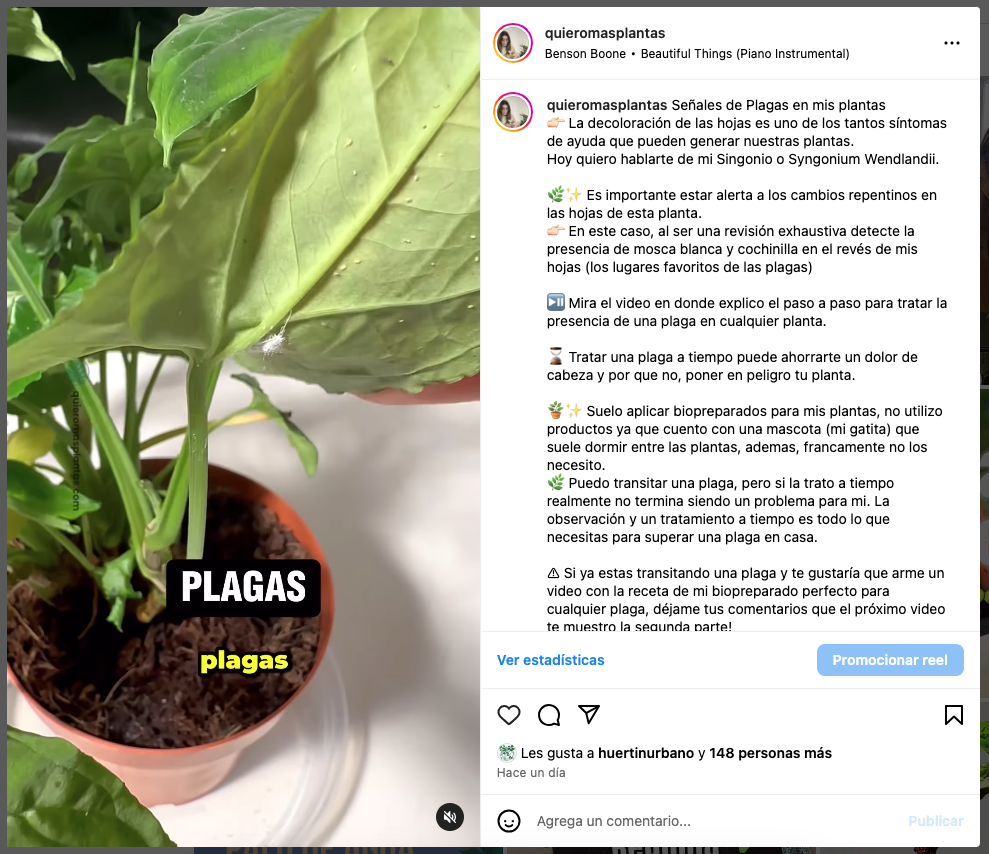Click Ver estadísticas link
Viewport: 989px width, 854px height.
pos(550,660)
